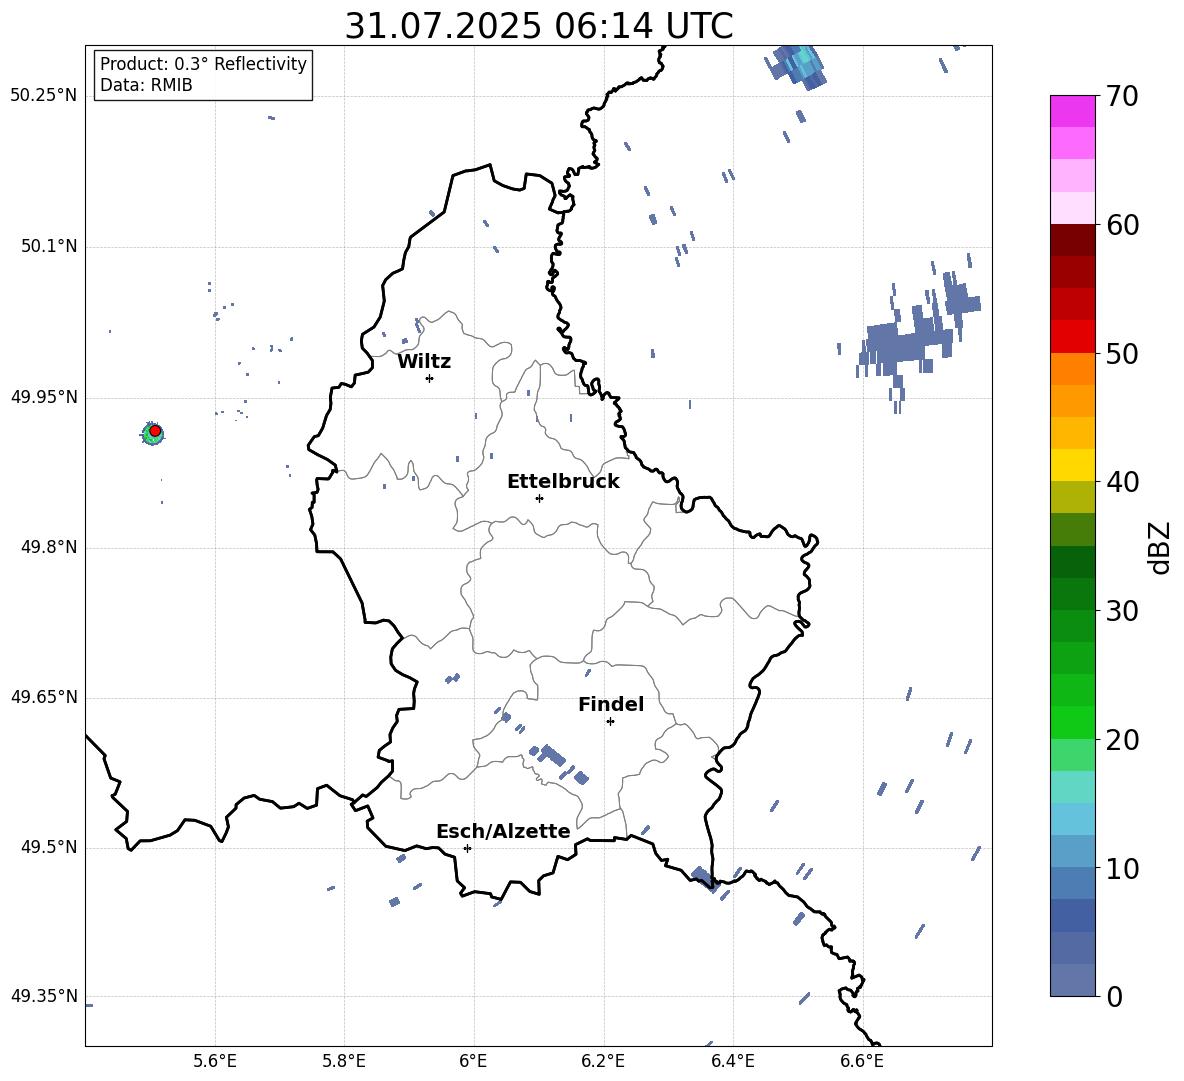Click the cross marker under Wiltz
This screenshot has height=1081, width=1184.
(x=430, y=378)
